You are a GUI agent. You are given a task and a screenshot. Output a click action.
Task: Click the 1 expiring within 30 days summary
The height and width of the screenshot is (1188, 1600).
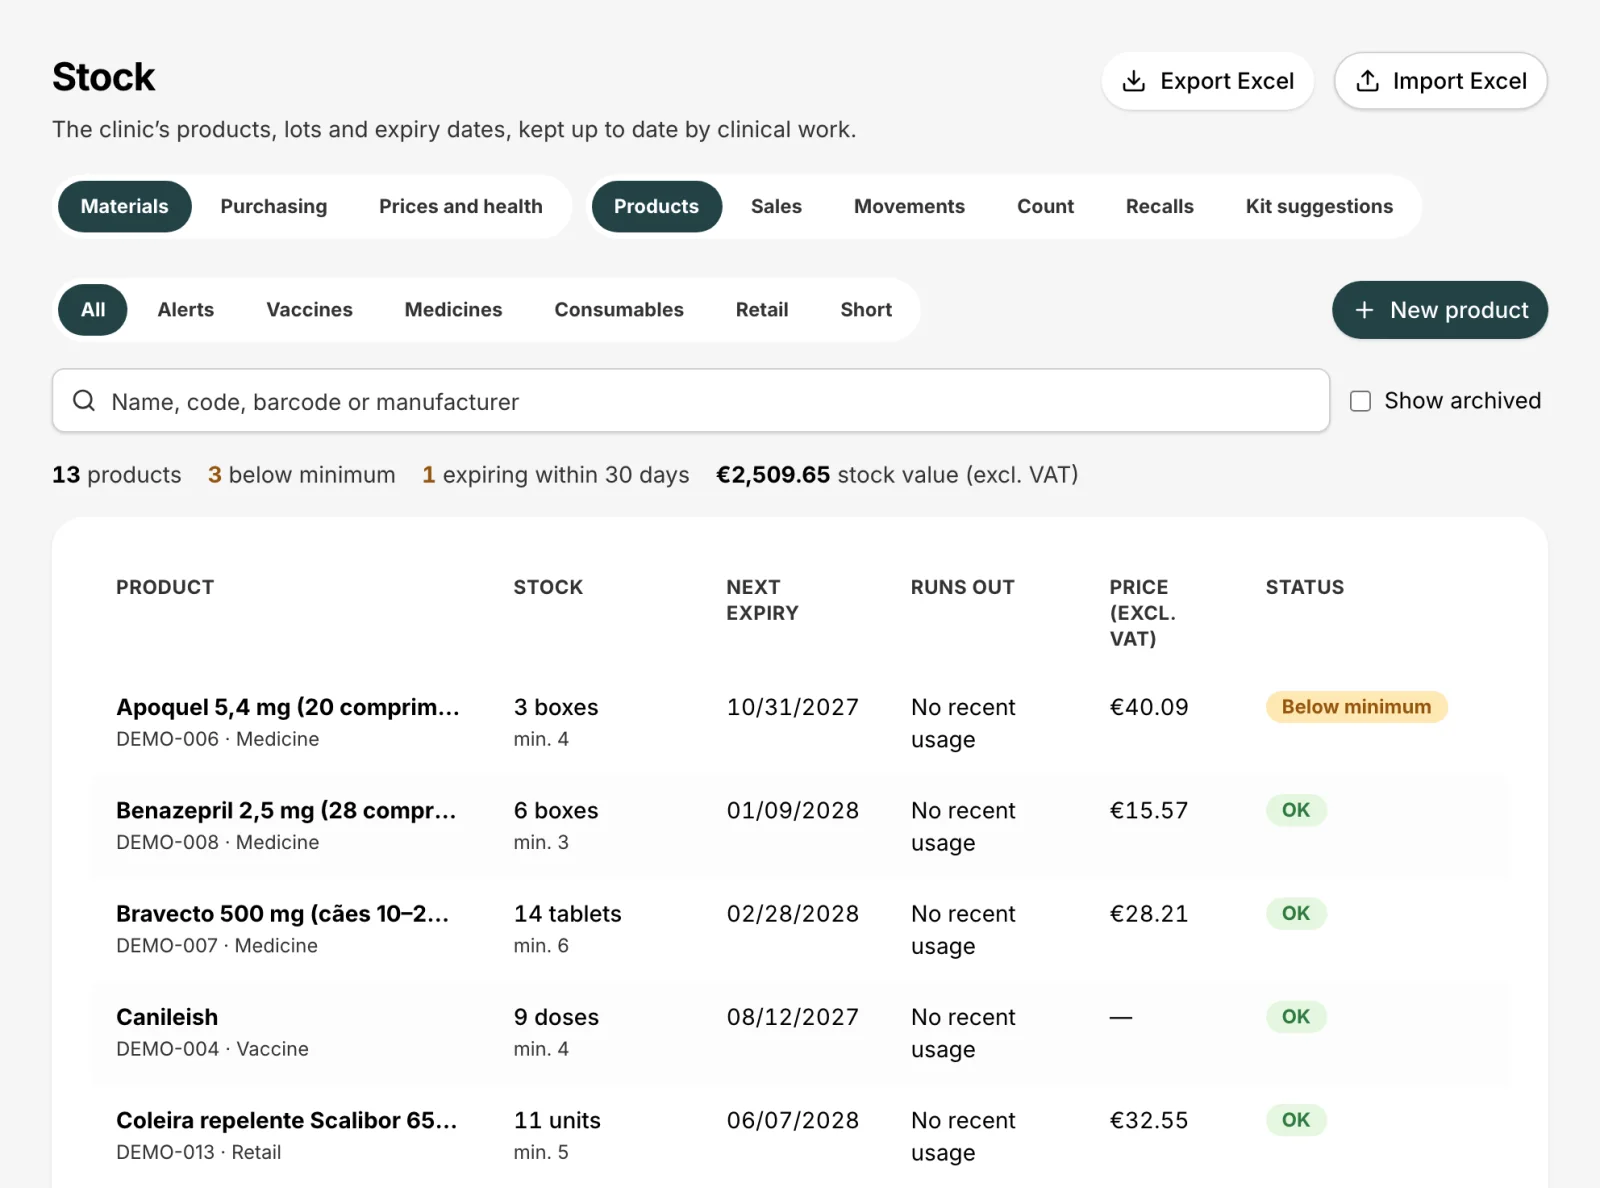(556, 475)
